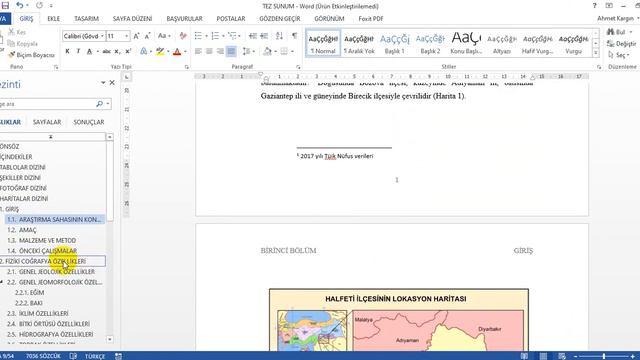Align text to the left

(198, 51)
